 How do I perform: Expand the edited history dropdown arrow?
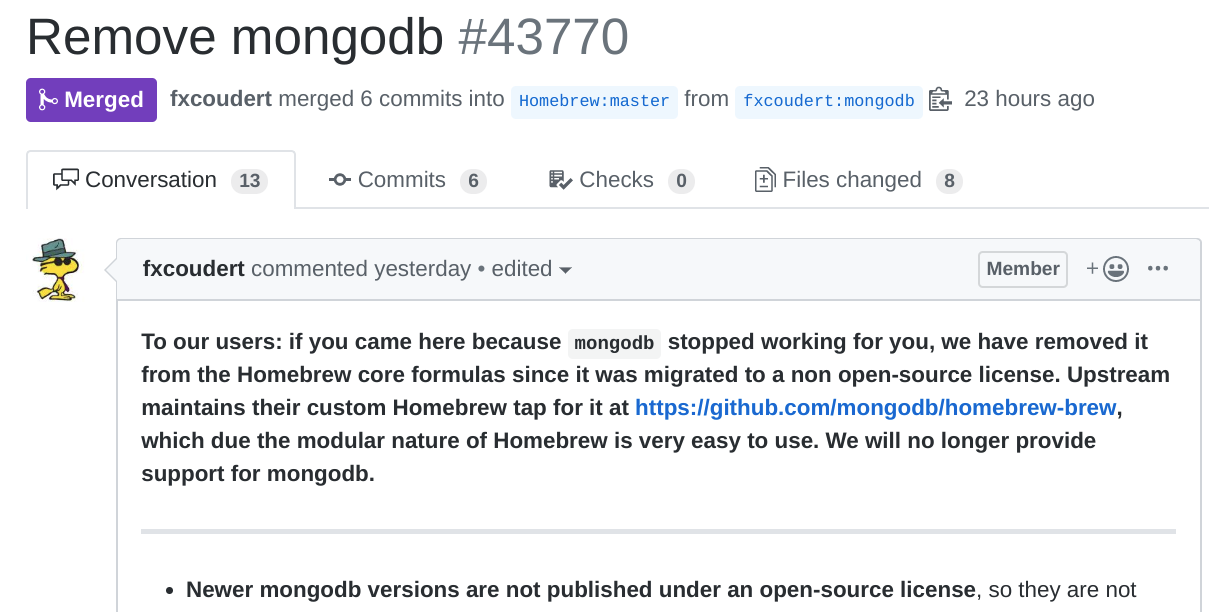(x=565, y=270)
